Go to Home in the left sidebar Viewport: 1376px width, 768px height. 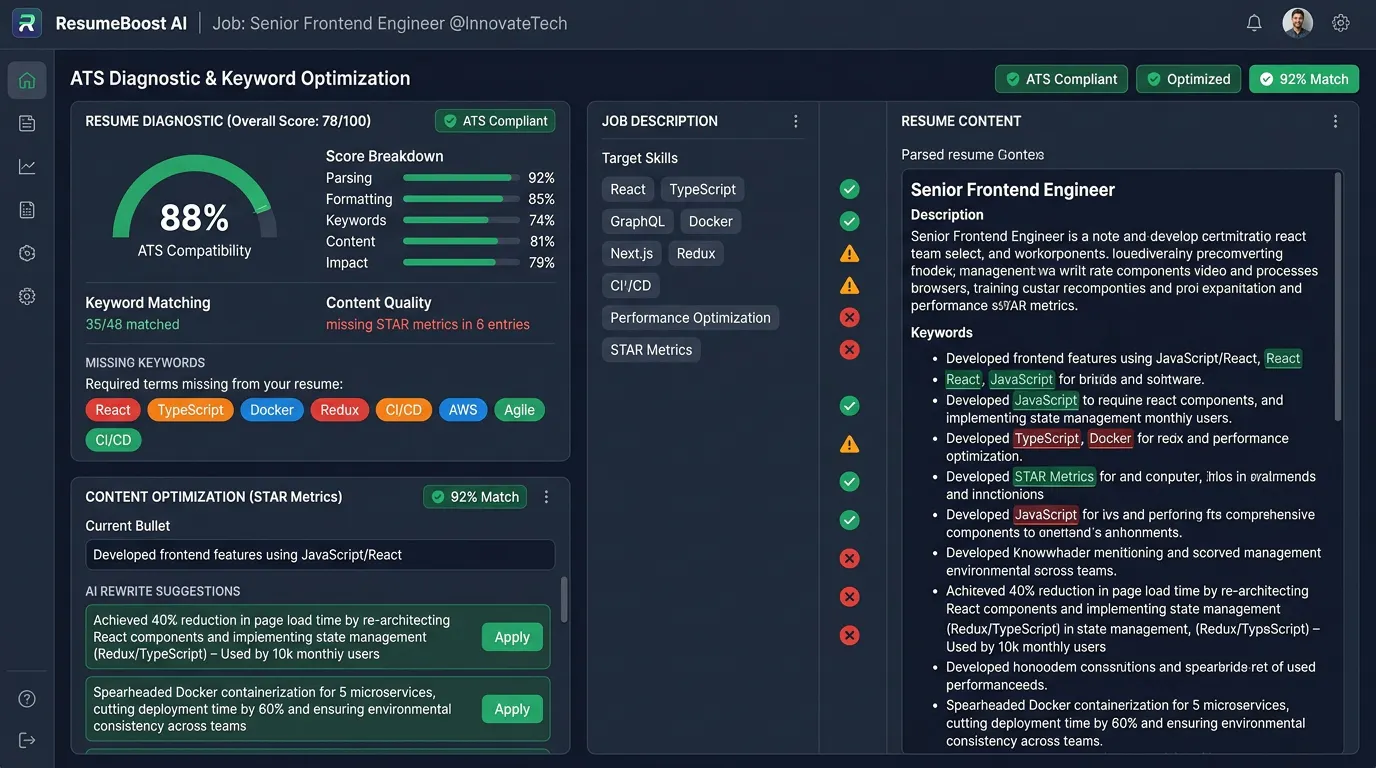27,80
